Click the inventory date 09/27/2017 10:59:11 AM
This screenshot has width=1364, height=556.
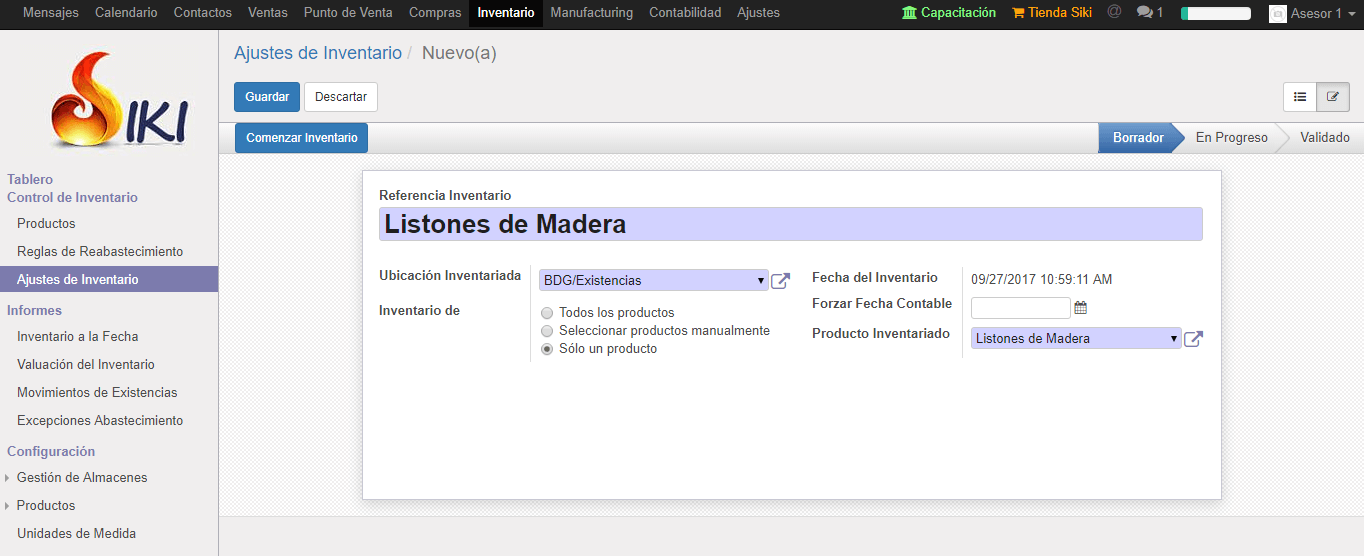(x=1041, y=279)
